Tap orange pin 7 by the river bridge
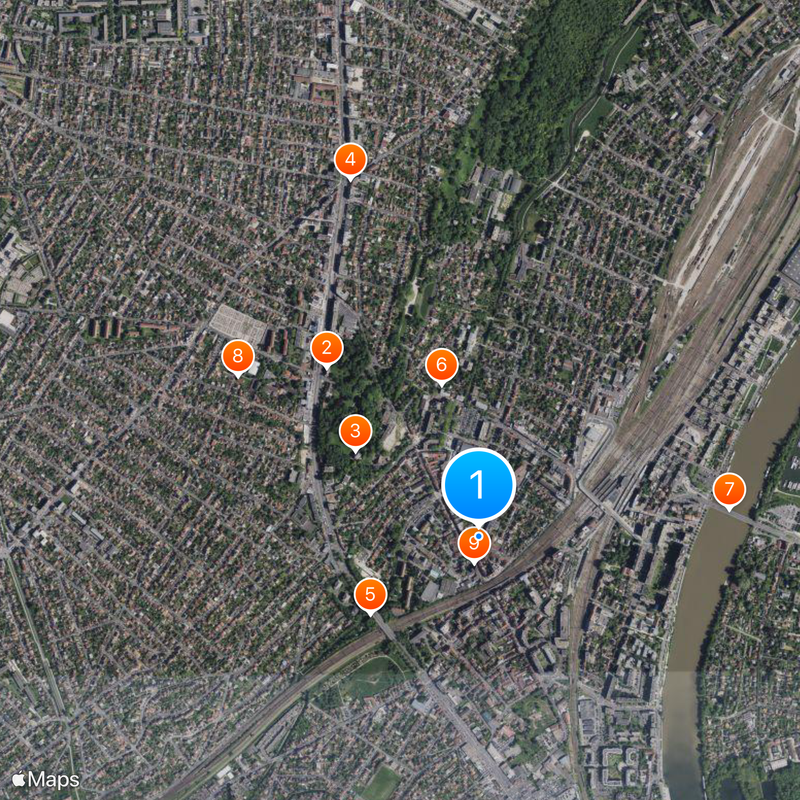The width and height of the screenshot is (800, 800). coord(729,490)
